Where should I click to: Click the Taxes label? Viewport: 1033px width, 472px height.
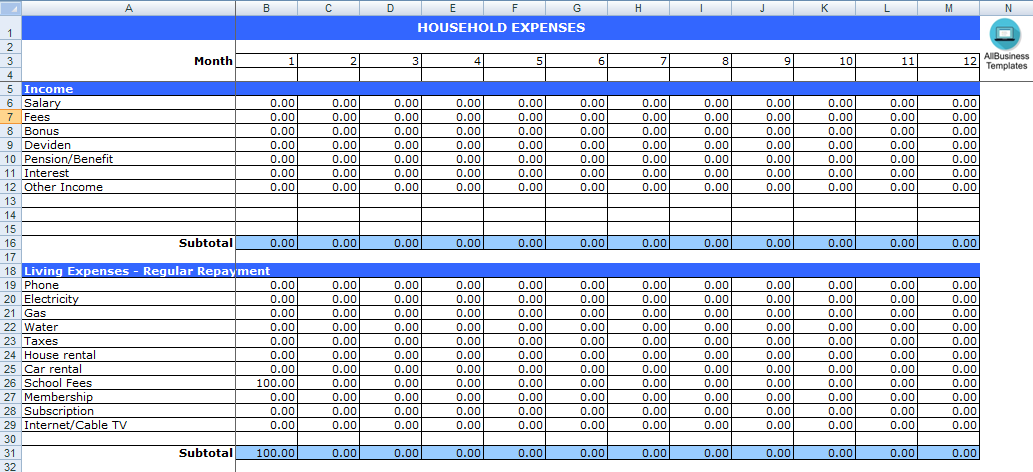coord(41,341)
